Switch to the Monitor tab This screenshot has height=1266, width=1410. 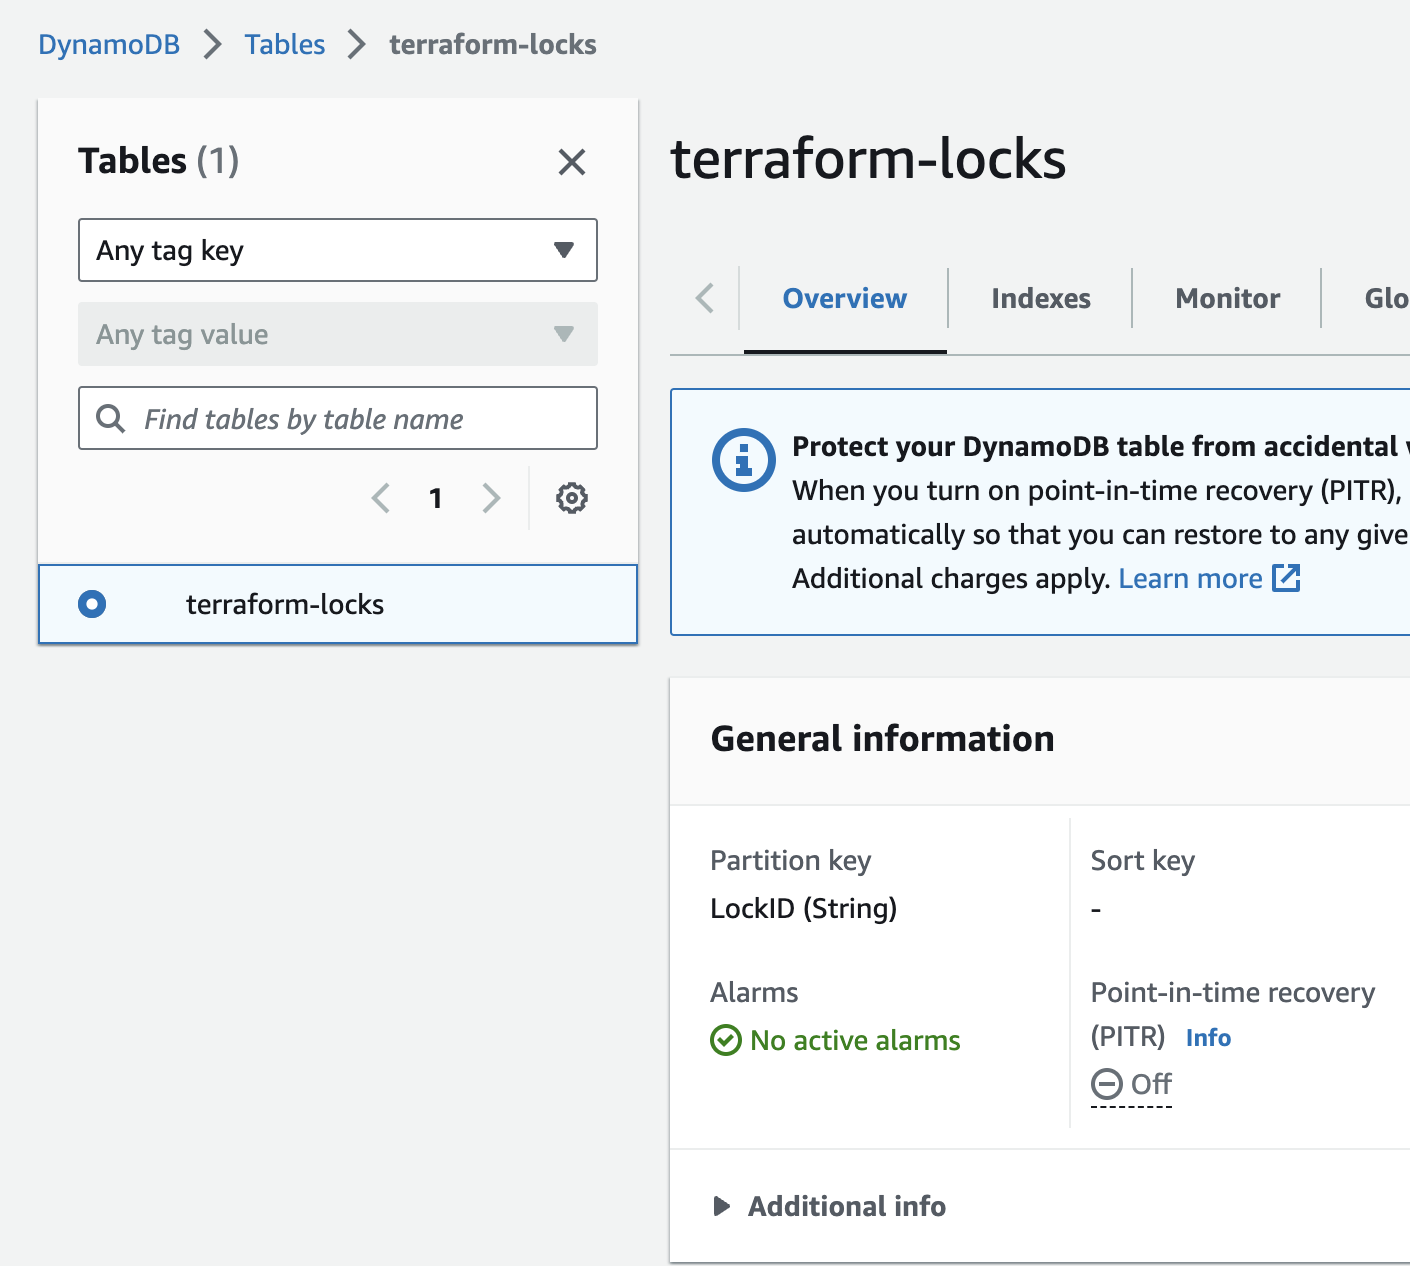tap(1227, 299)
